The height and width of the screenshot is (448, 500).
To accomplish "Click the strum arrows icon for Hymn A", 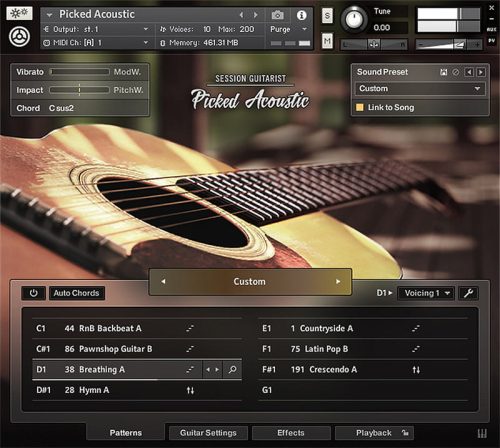I will click(190, 390).
